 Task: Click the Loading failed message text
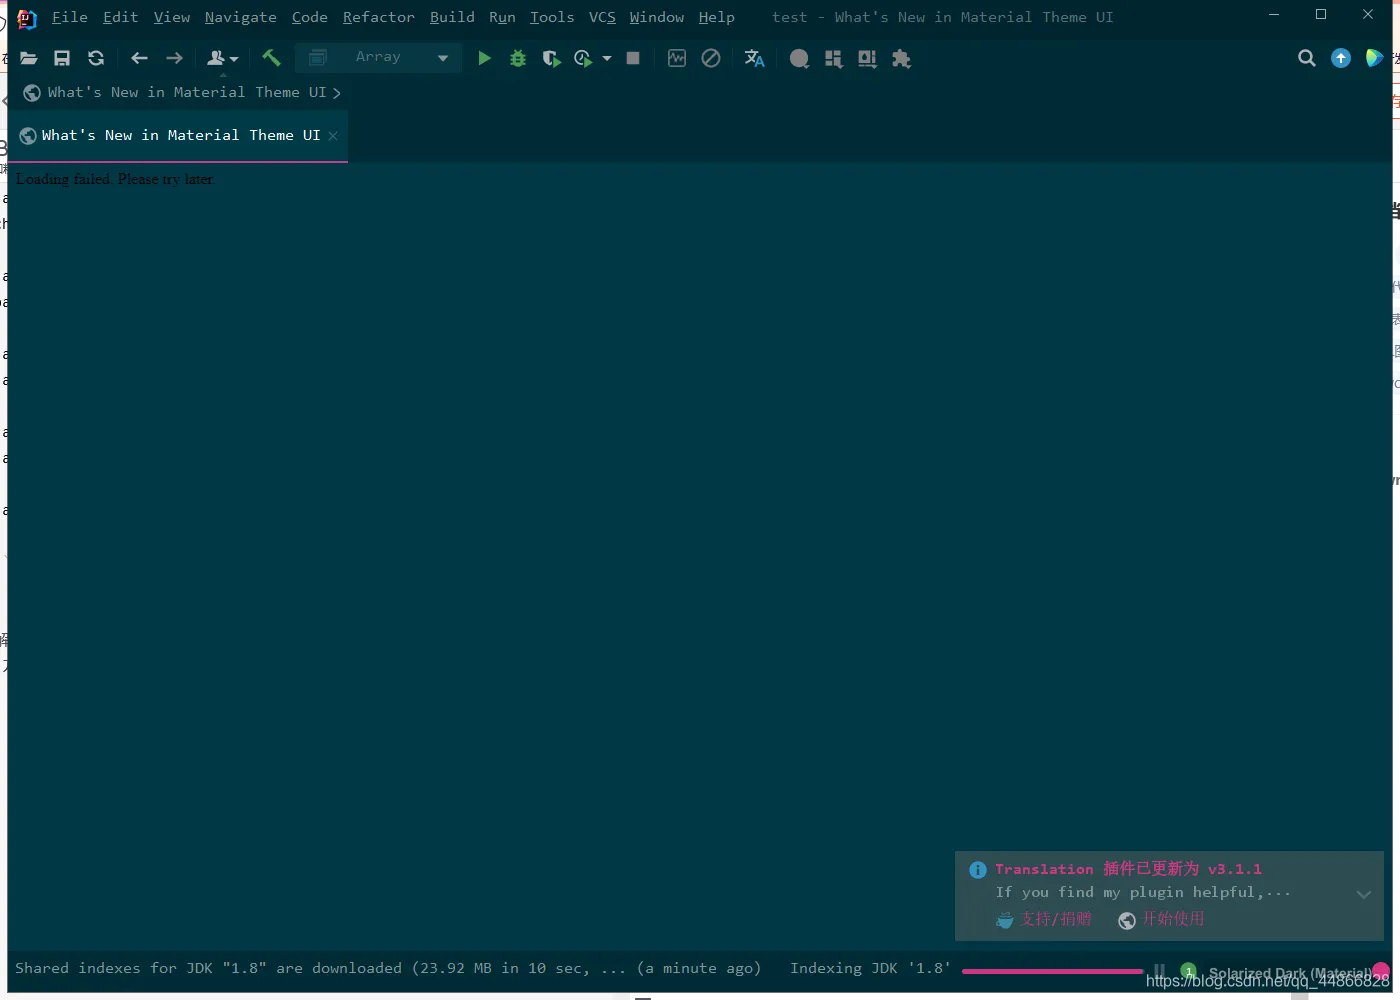pyautogui.click(x=115, y=179)
